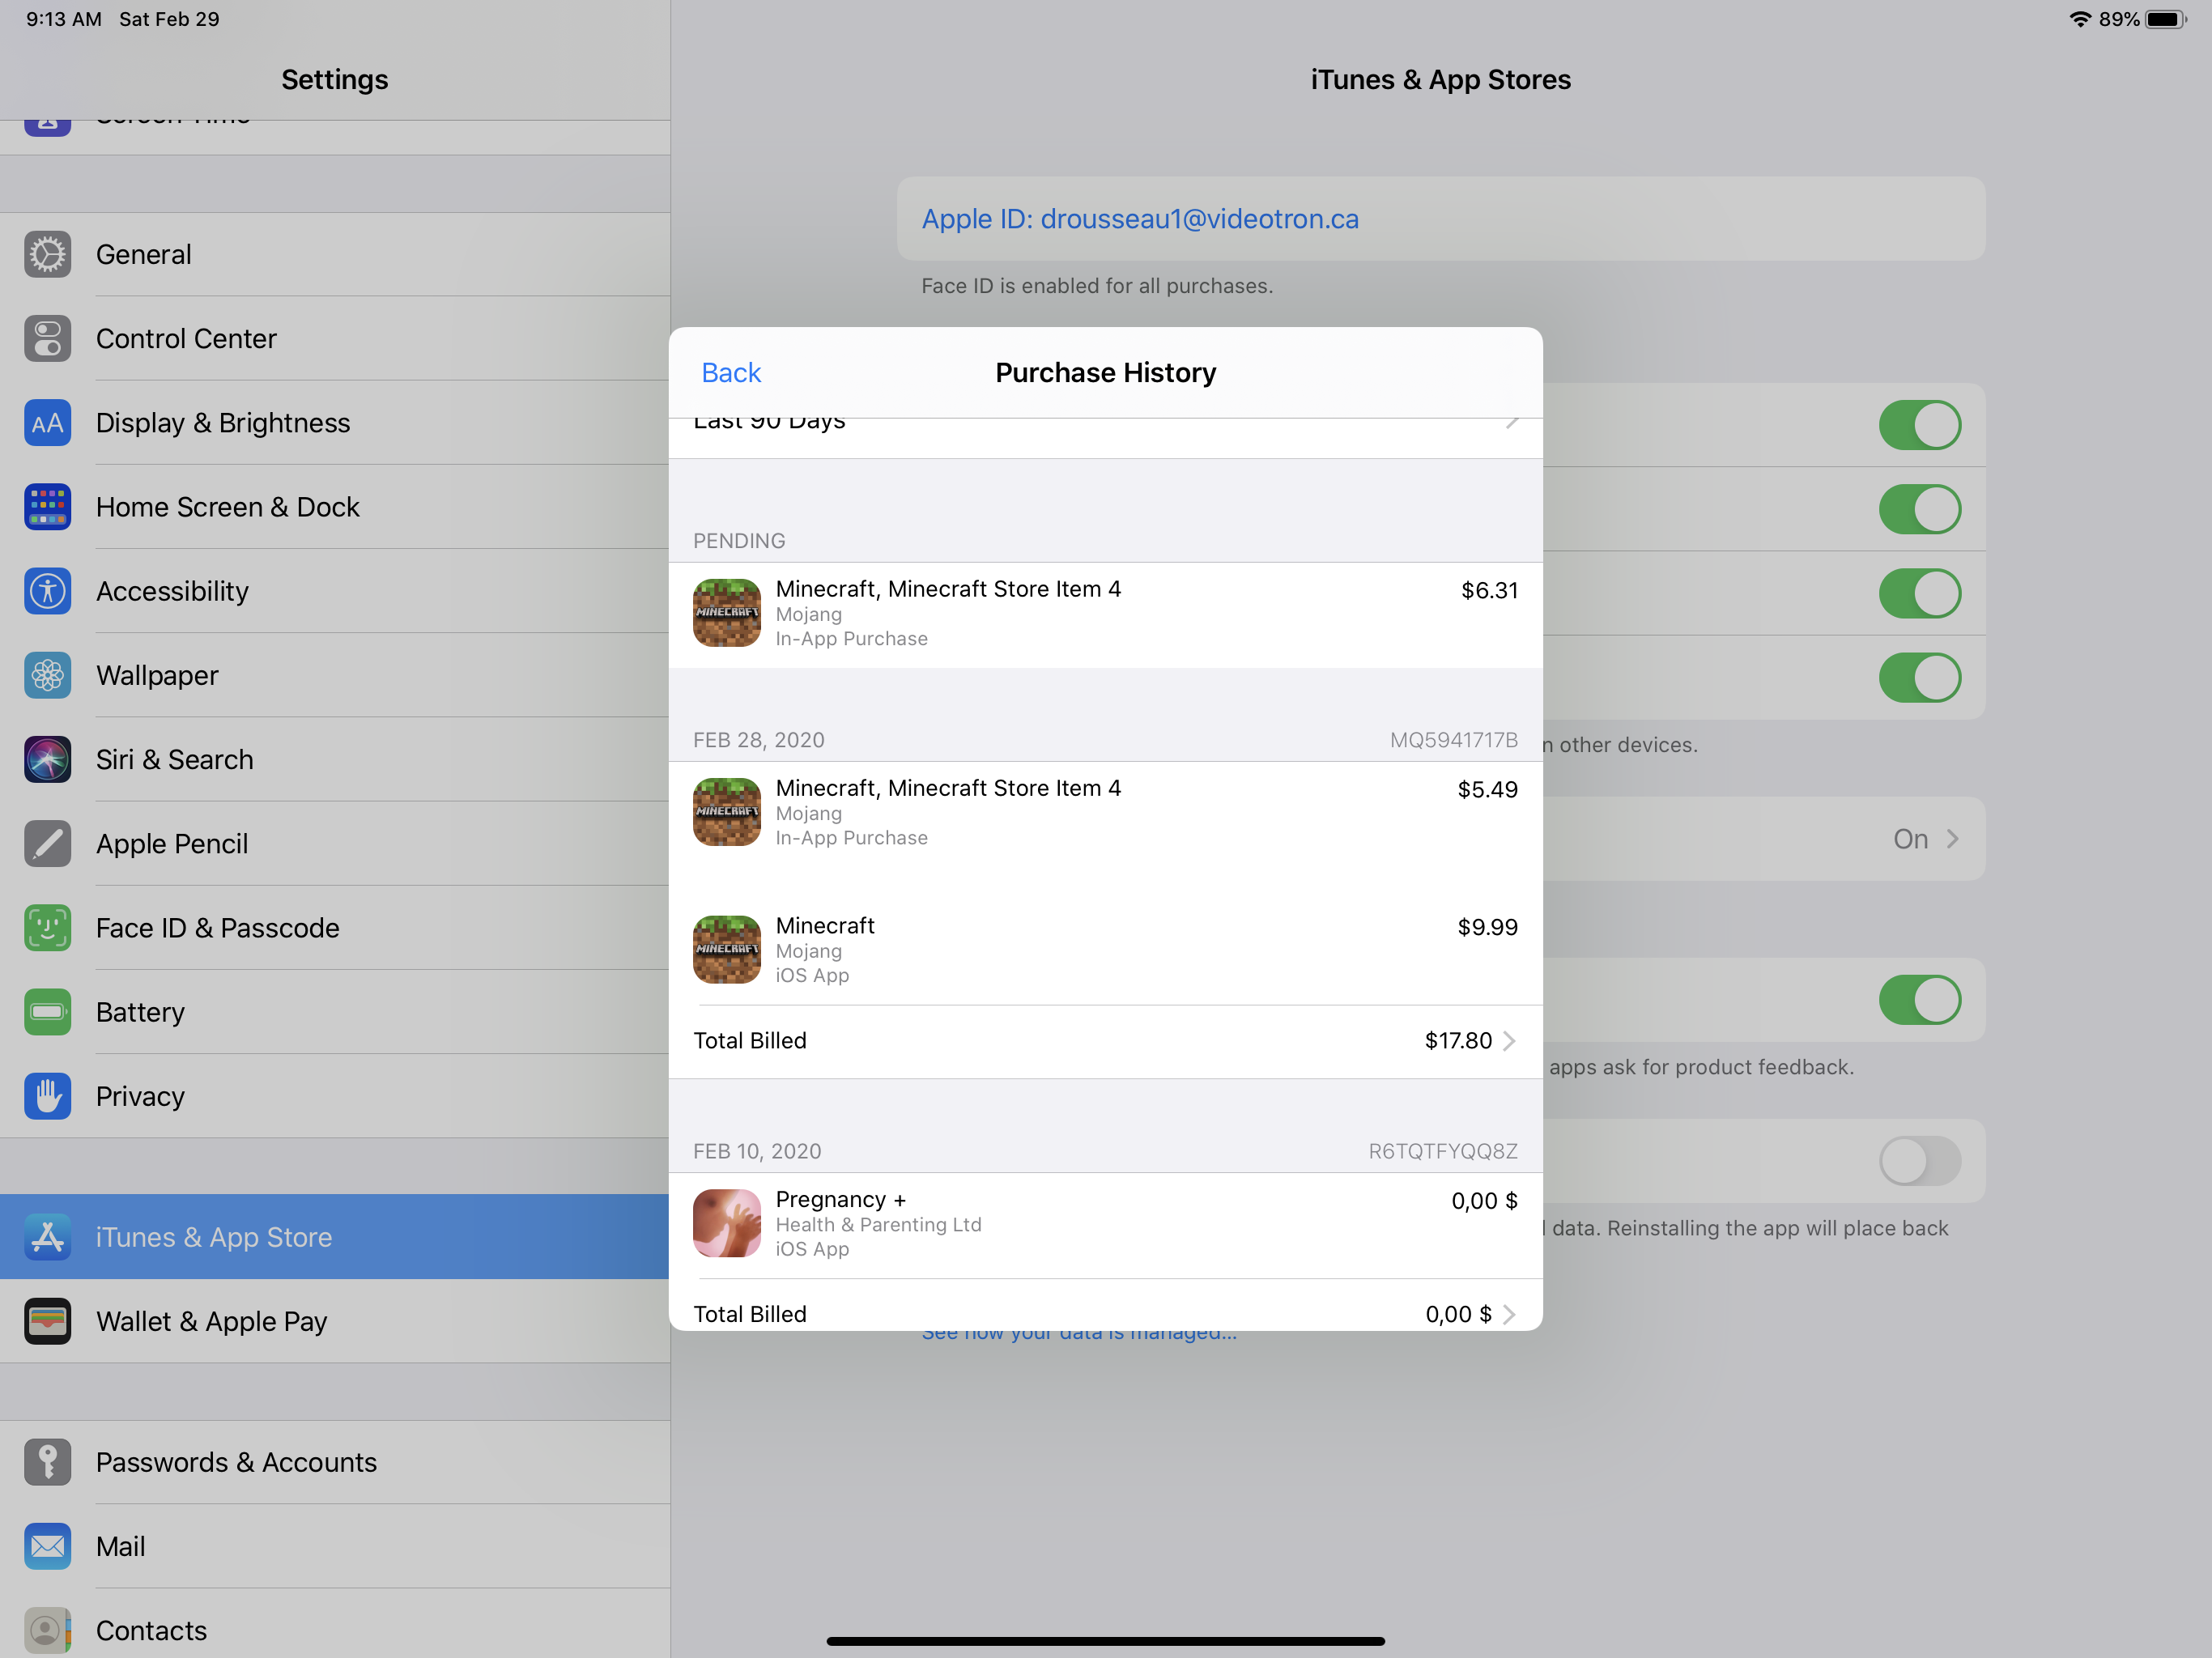Expand the 0,00 $ Total Billed chevron
The image size is (2212, 1658).
(x=1508, y=1314)
